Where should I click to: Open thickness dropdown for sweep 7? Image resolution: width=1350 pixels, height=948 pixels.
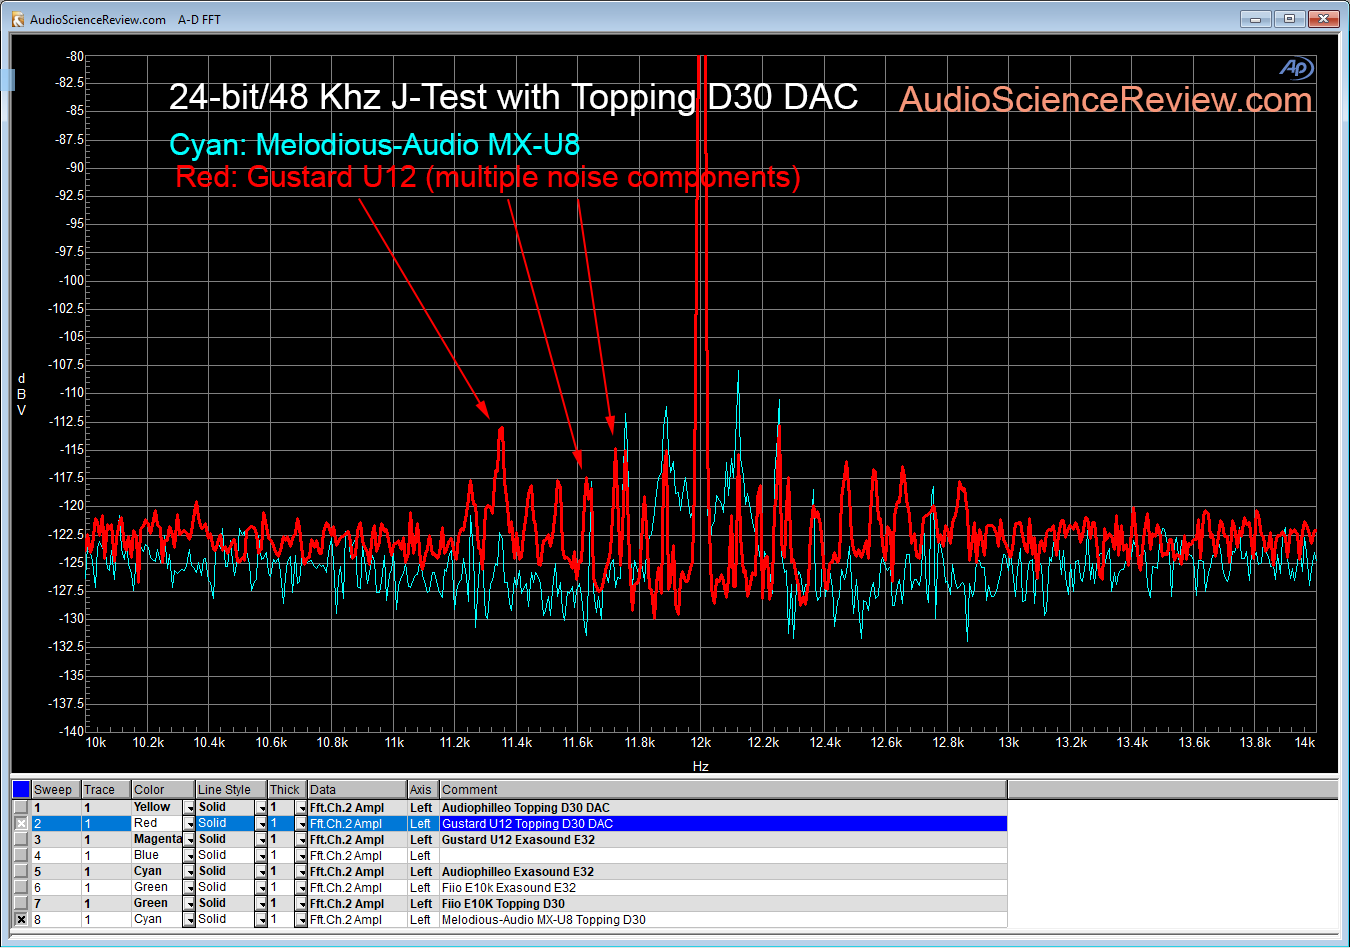tap(301, 904)
